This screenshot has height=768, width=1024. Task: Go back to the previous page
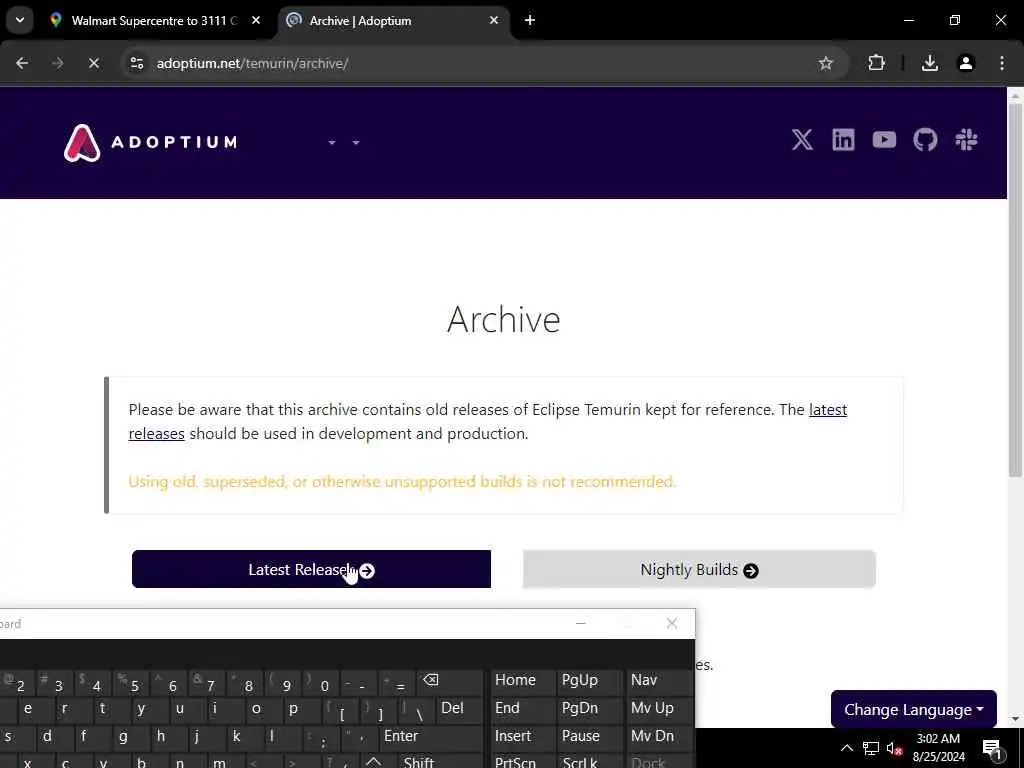coord(22,63)
